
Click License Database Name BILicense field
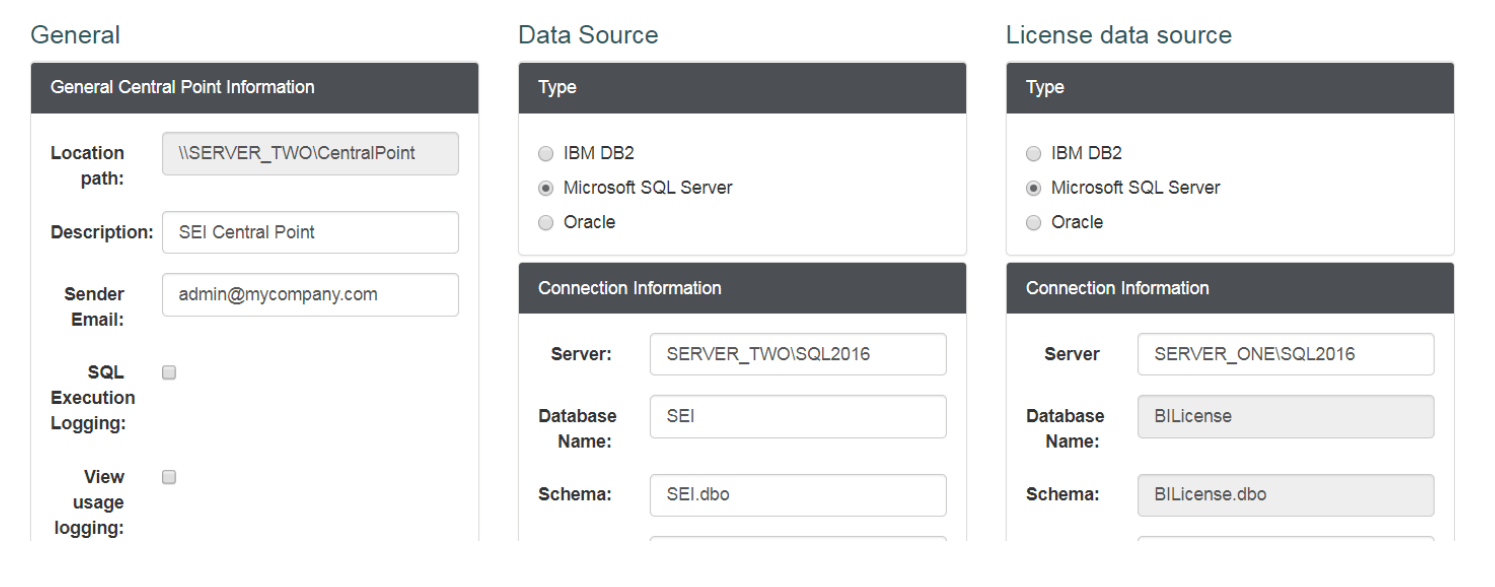[1285, 416]
